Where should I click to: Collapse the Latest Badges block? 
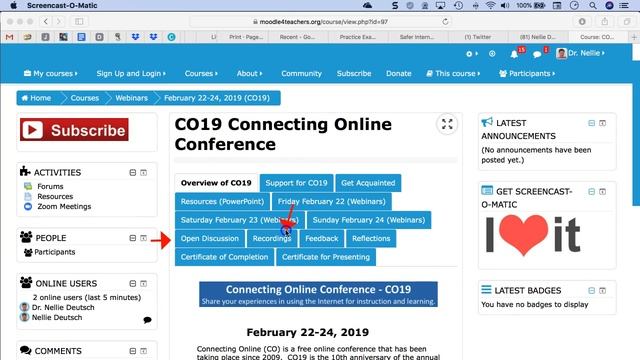[x=591, y=290]
